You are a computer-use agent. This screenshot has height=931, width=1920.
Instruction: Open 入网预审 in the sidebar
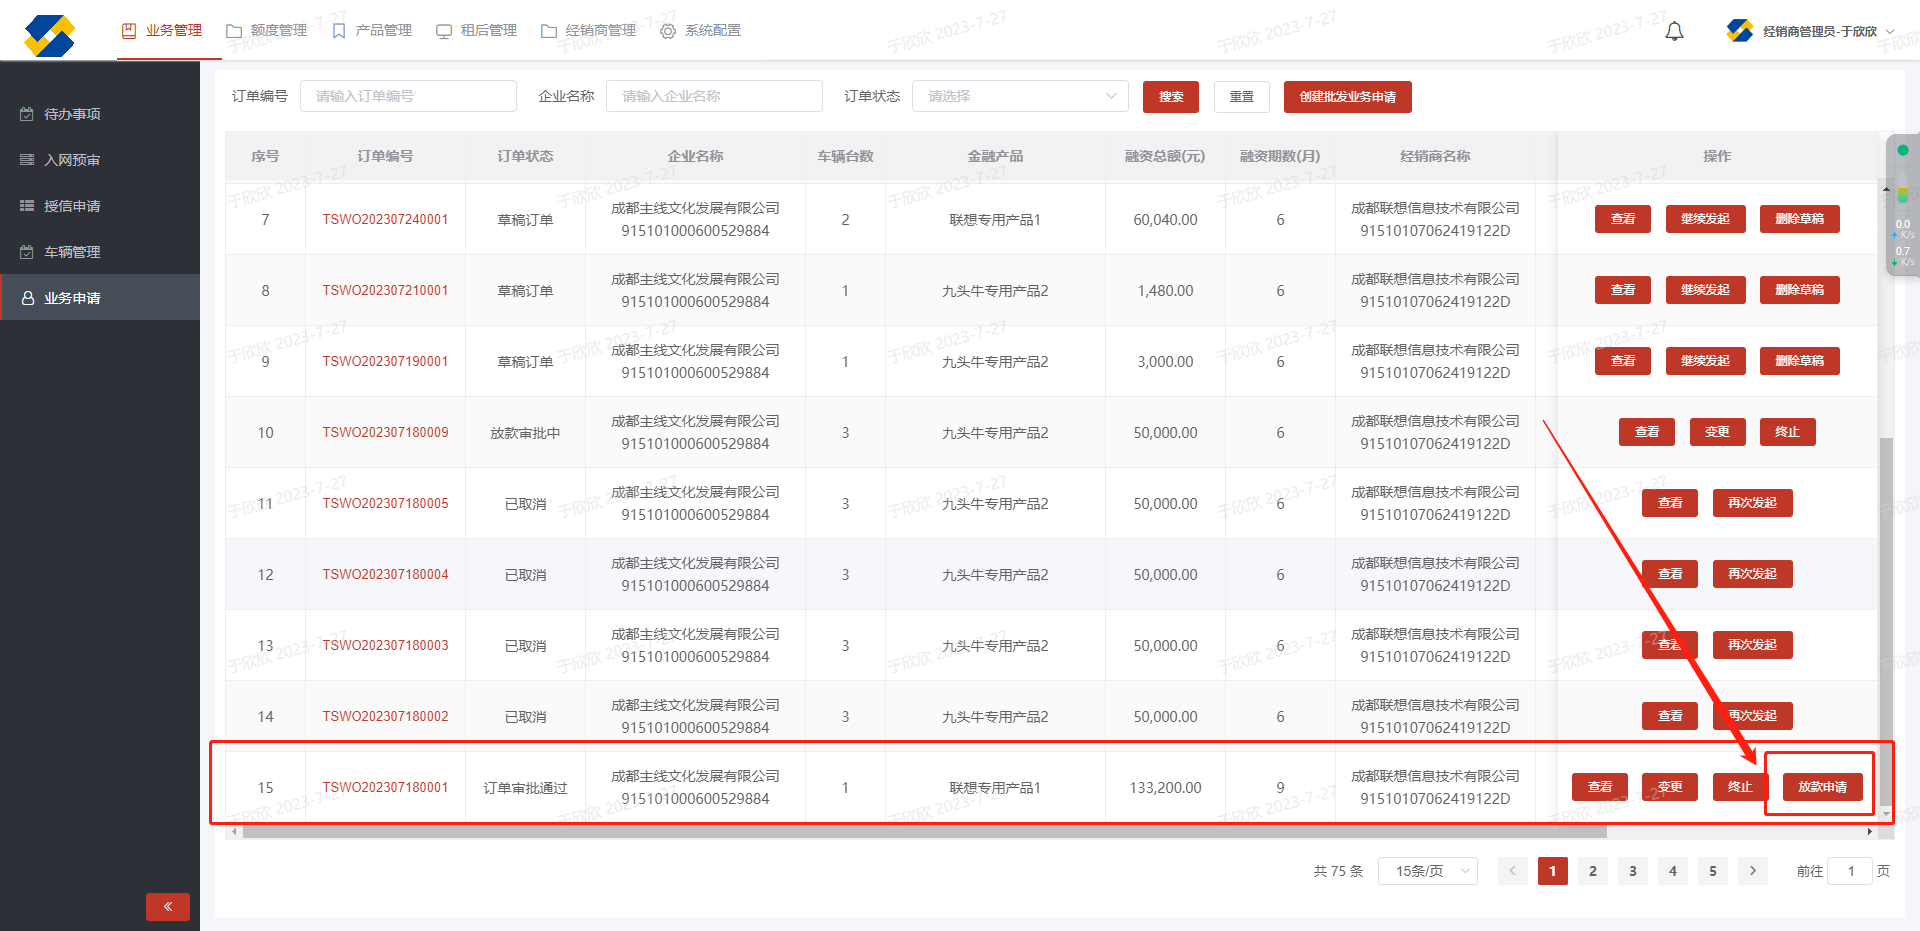pyautogui.click(x=72, y=160)
